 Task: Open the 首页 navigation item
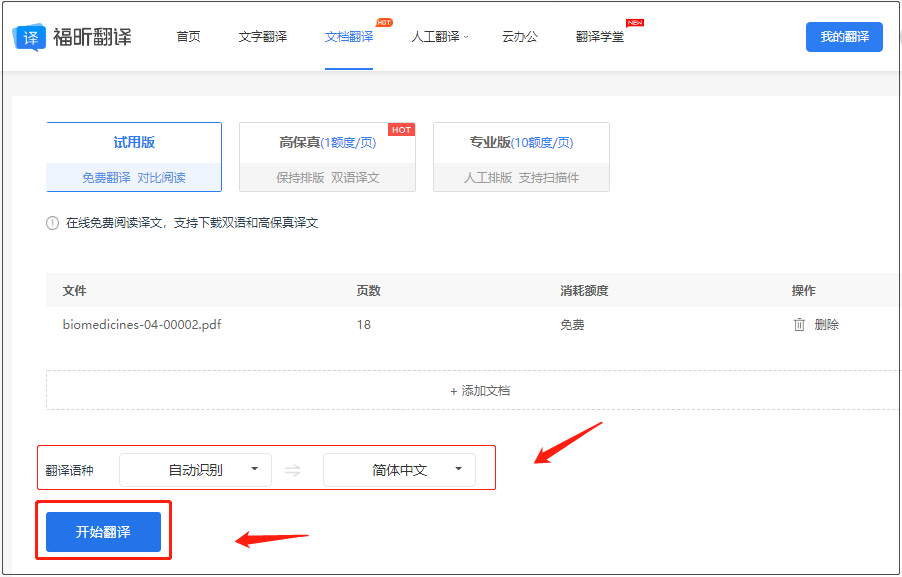coord(188,35)
